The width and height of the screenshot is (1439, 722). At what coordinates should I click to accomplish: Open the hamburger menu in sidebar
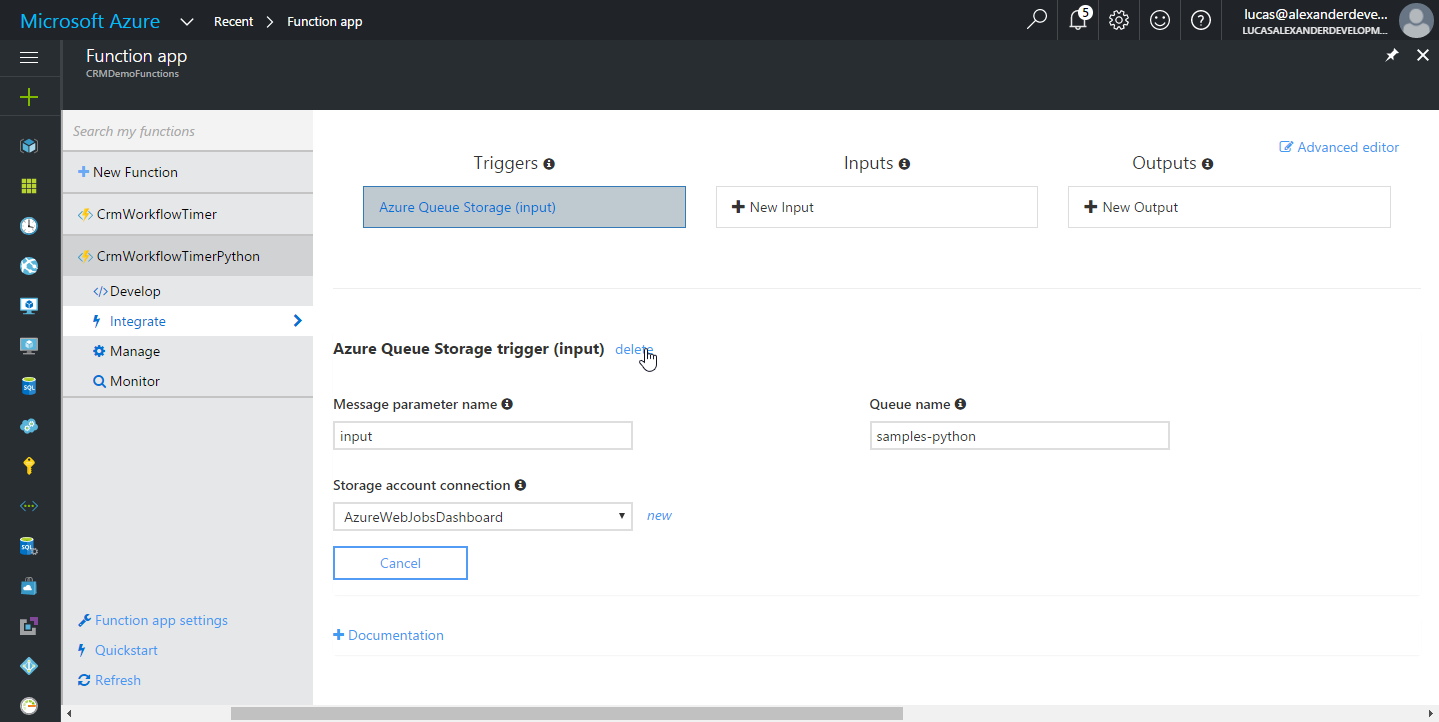(29, 58)
